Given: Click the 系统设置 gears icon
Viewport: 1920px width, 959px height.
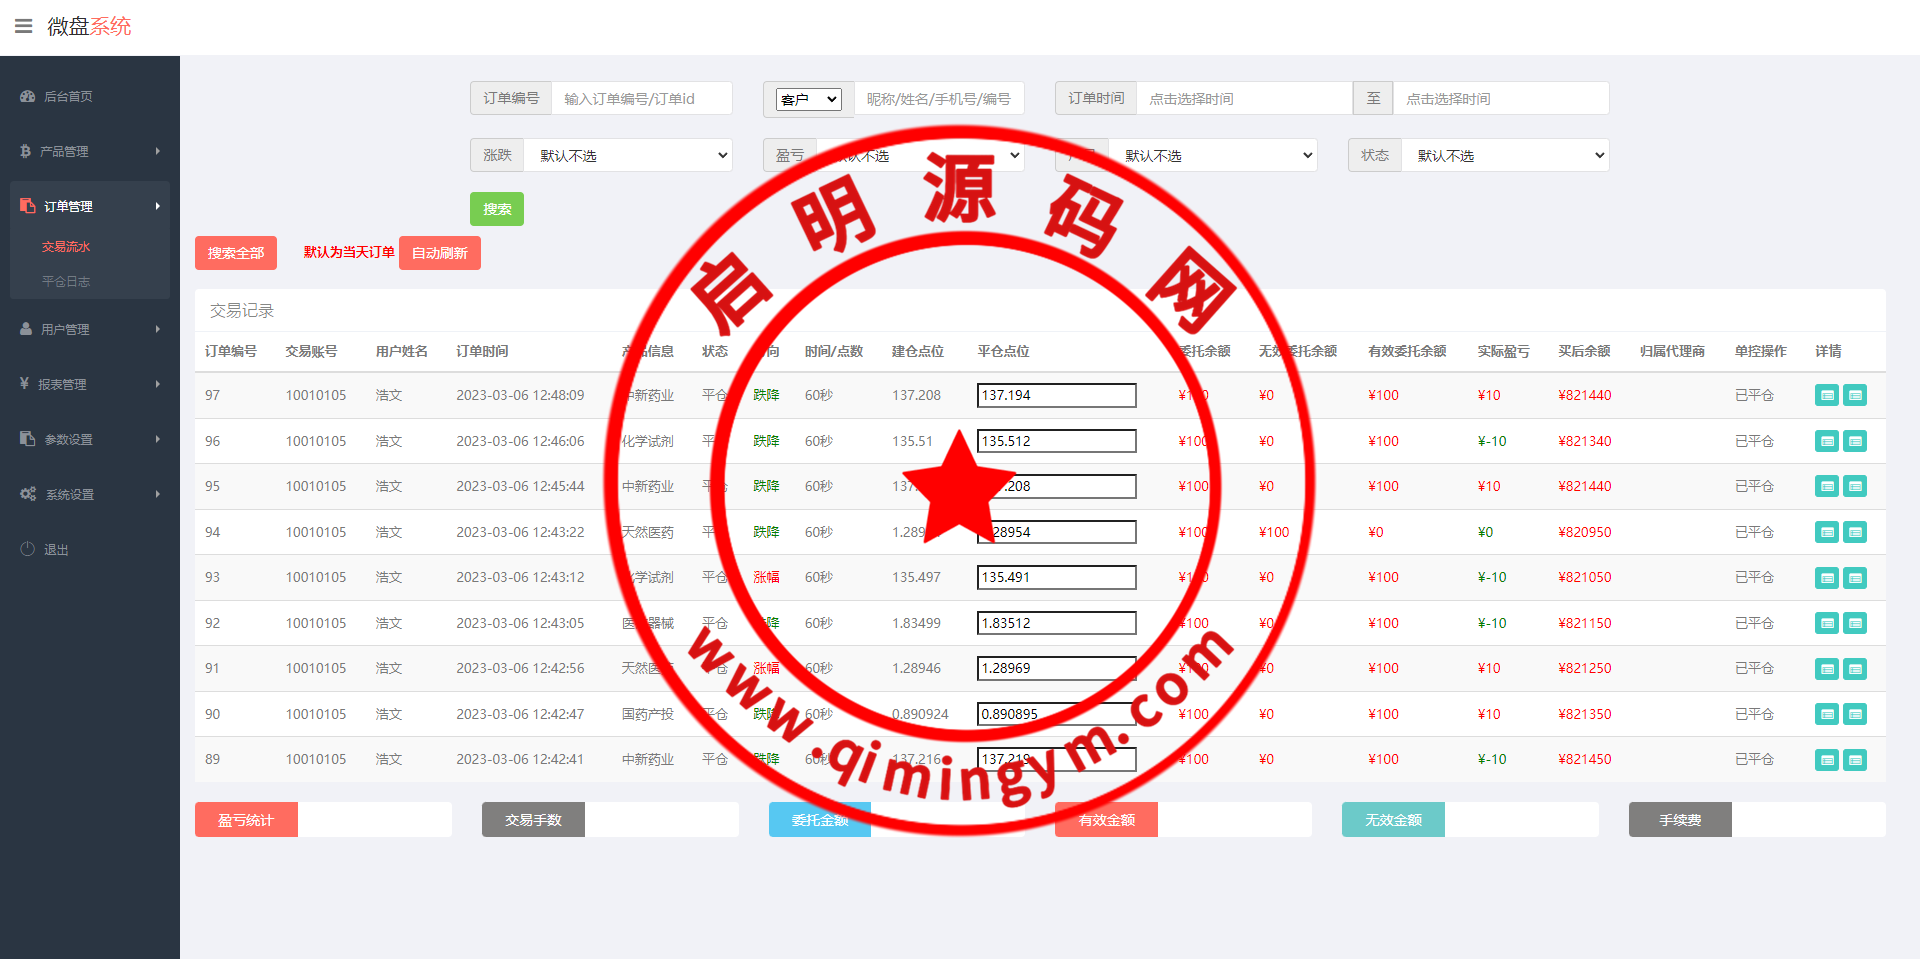Looking at the screenshot, I should [27, 494].
